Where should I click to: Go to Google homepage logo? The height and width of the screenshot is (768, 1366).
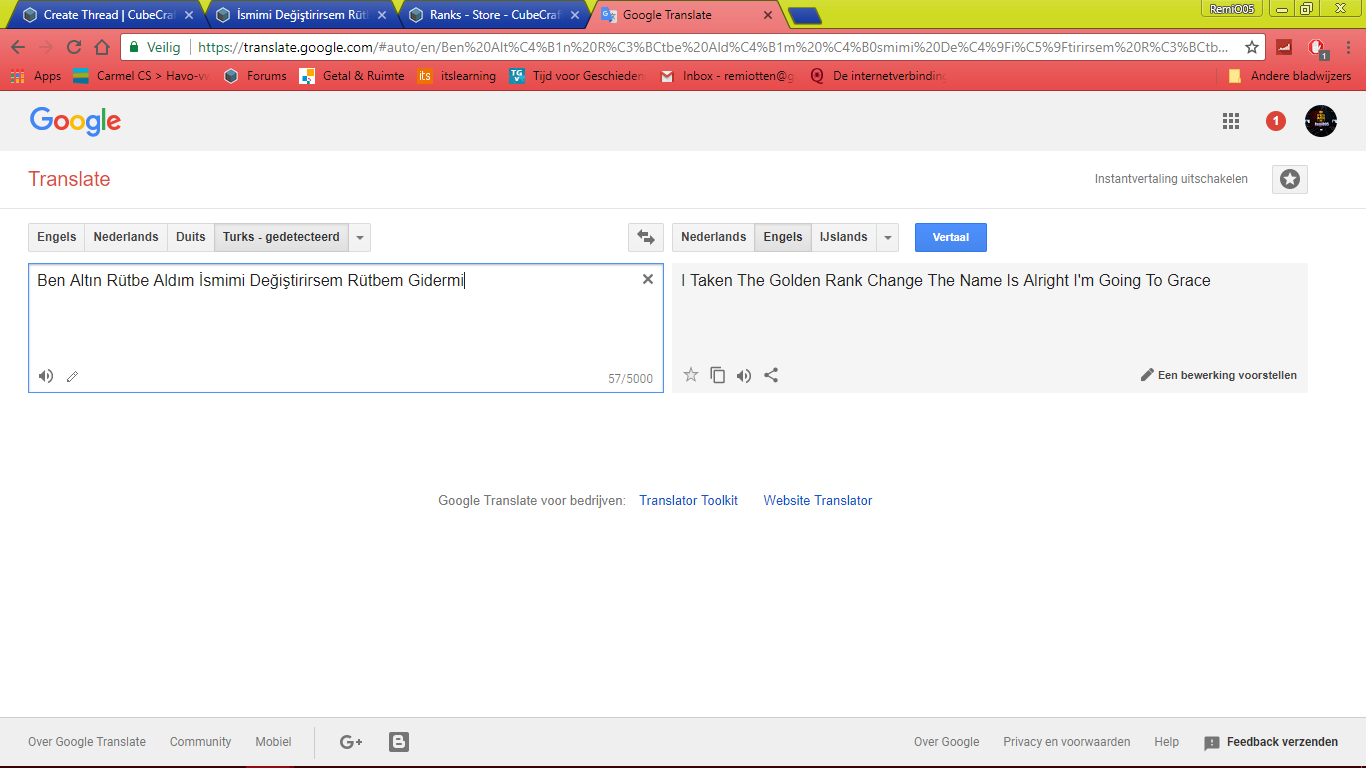click(75, 121)
